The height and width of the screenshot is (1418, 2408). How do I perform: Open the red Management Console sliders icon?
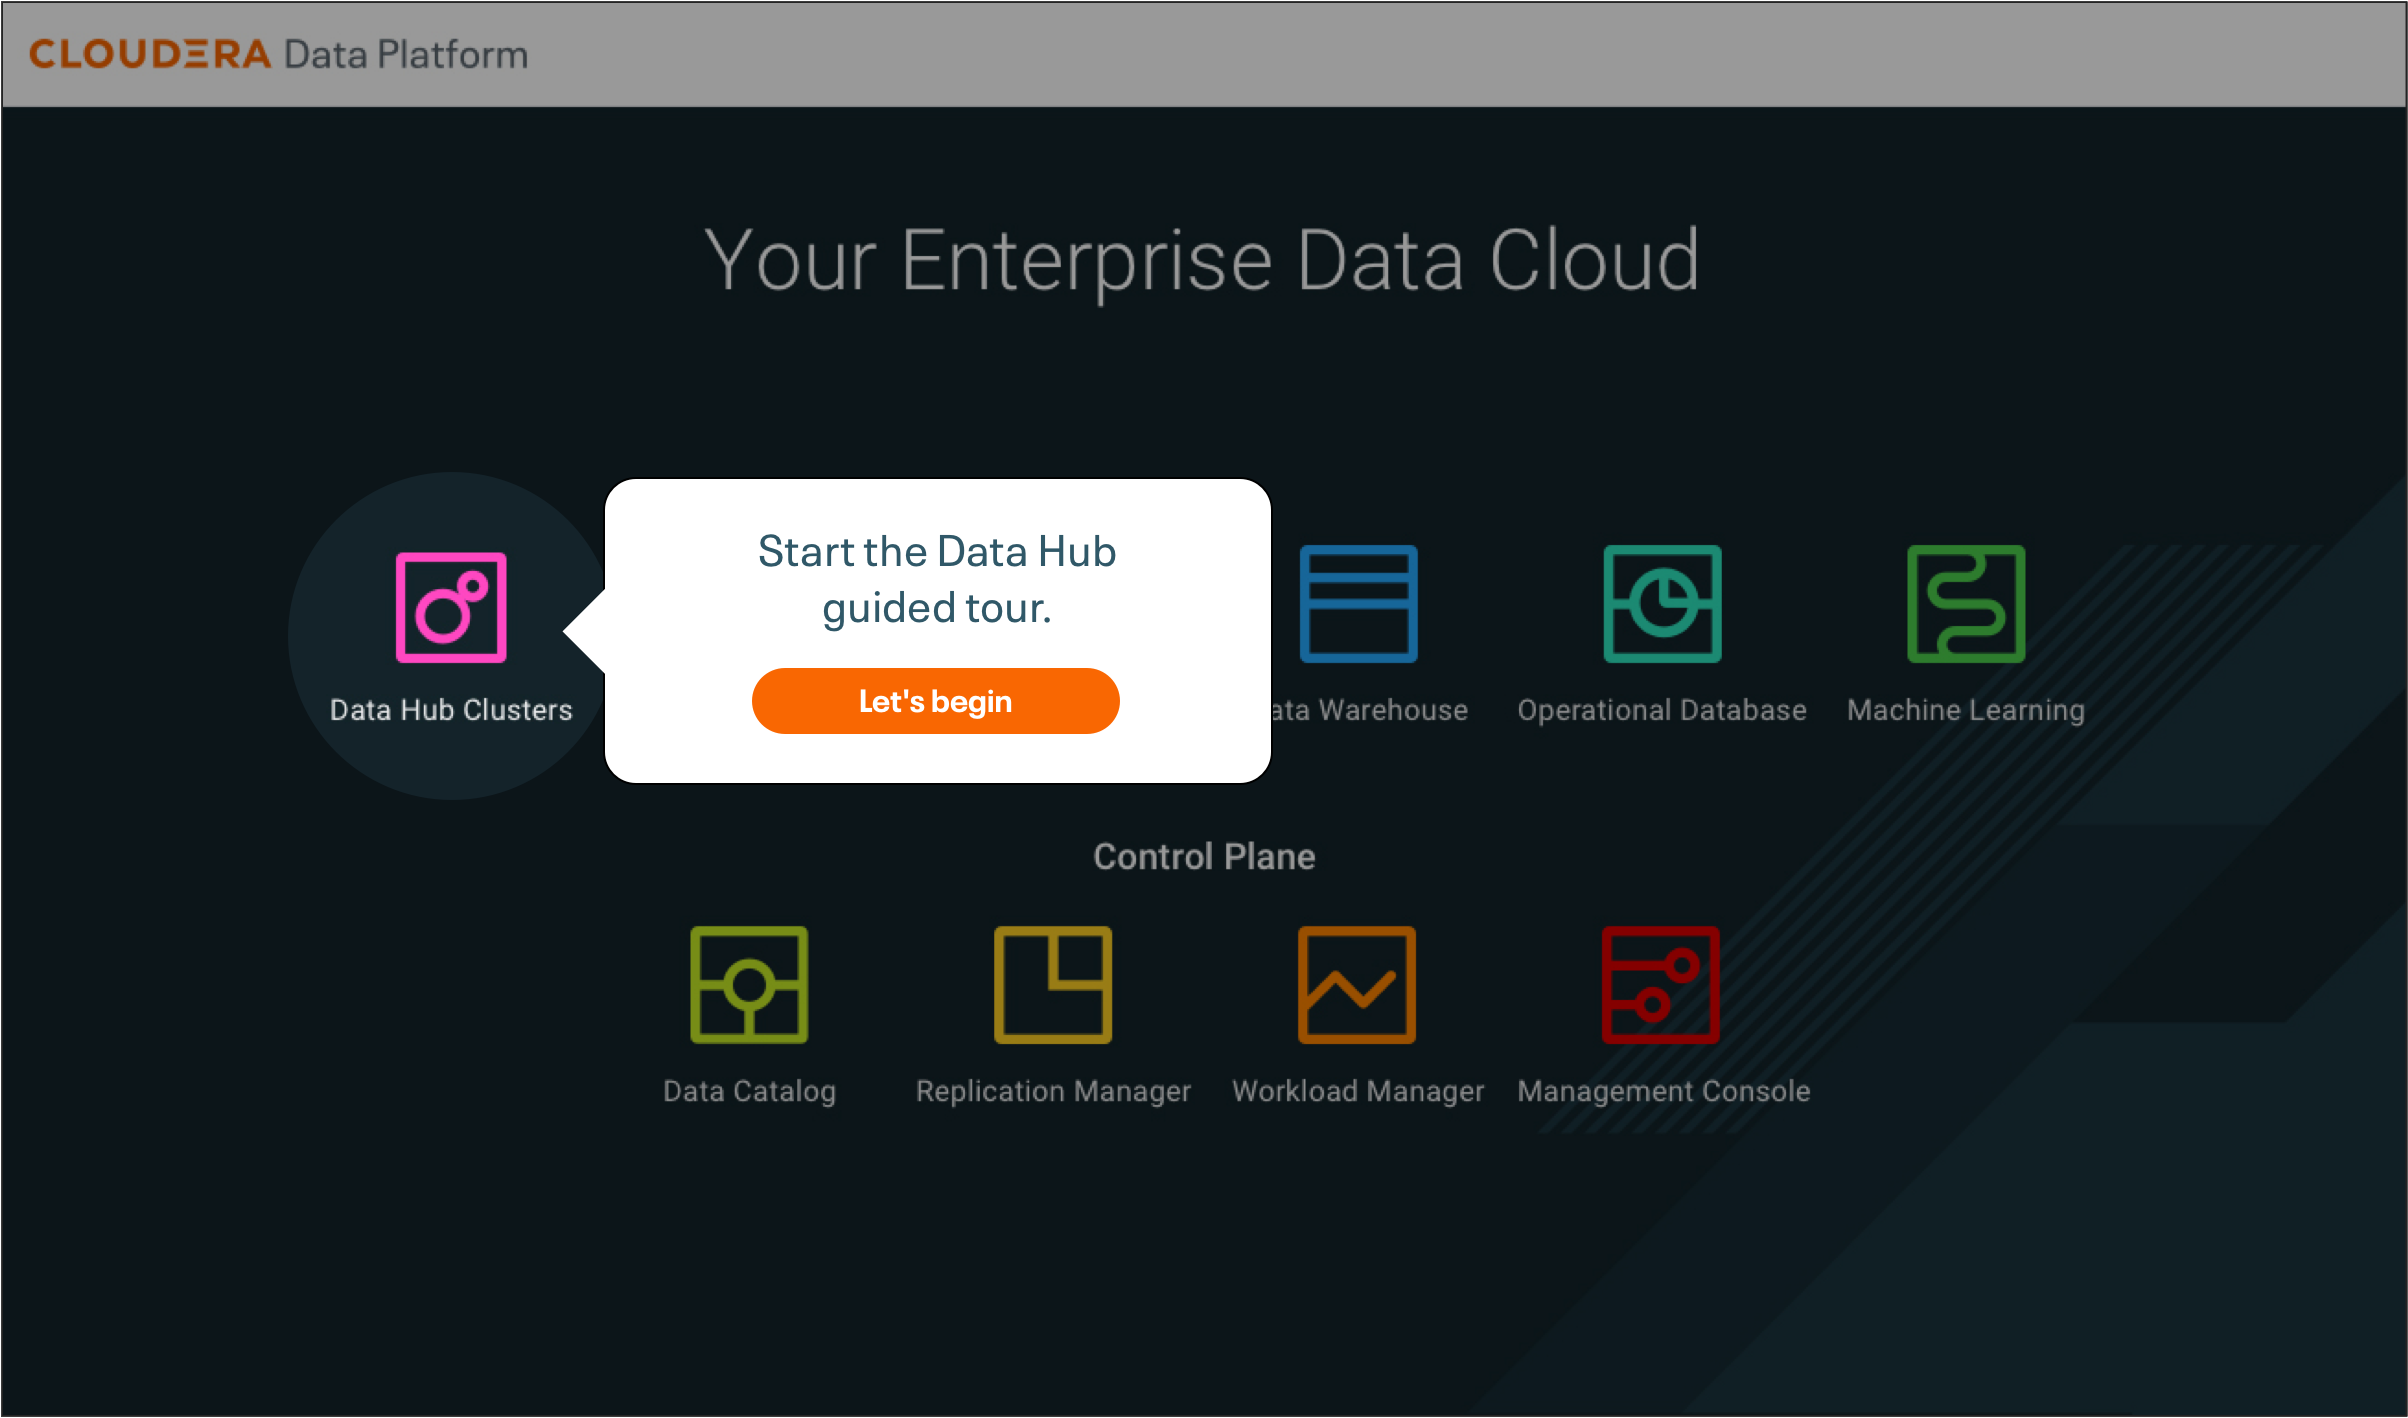coord(1660,985)
